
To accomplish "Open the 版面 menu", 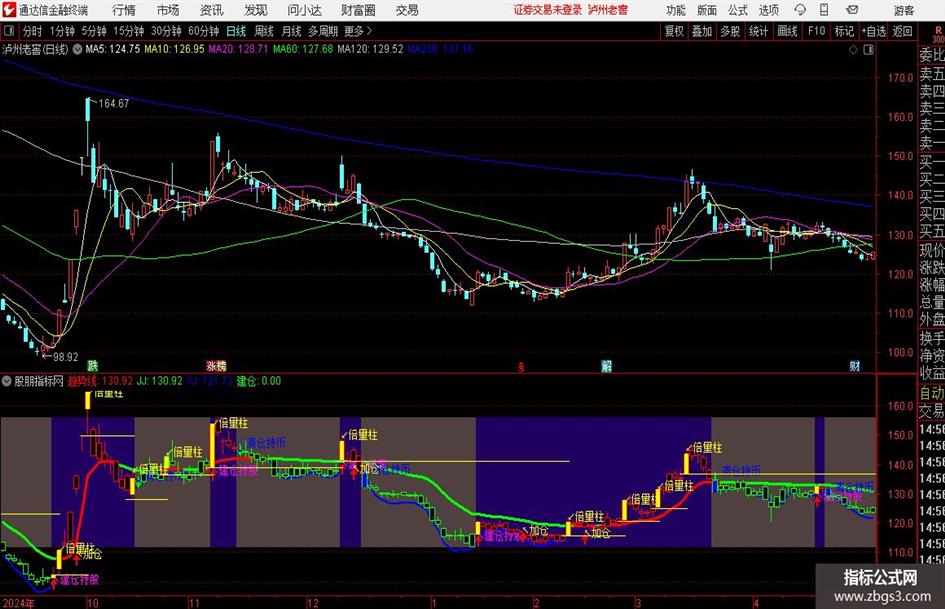I will click(x=706, y=10).
